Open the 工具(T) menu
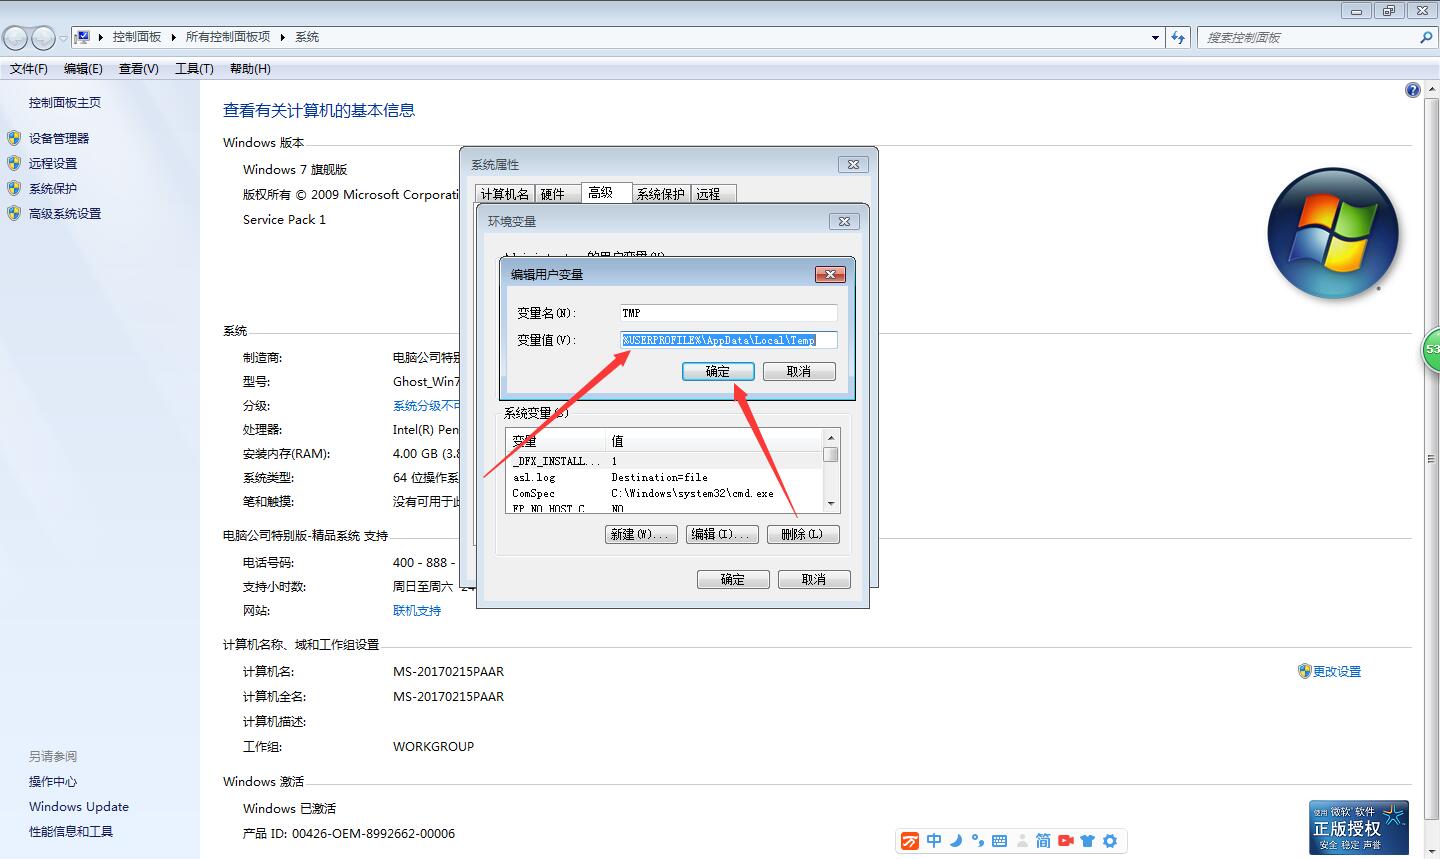 194,69
